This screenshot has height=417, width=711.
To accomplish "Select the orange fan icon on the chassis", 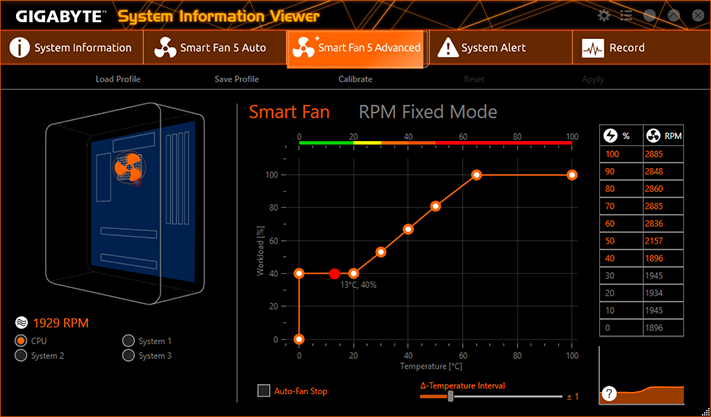I will click(129, 167).
